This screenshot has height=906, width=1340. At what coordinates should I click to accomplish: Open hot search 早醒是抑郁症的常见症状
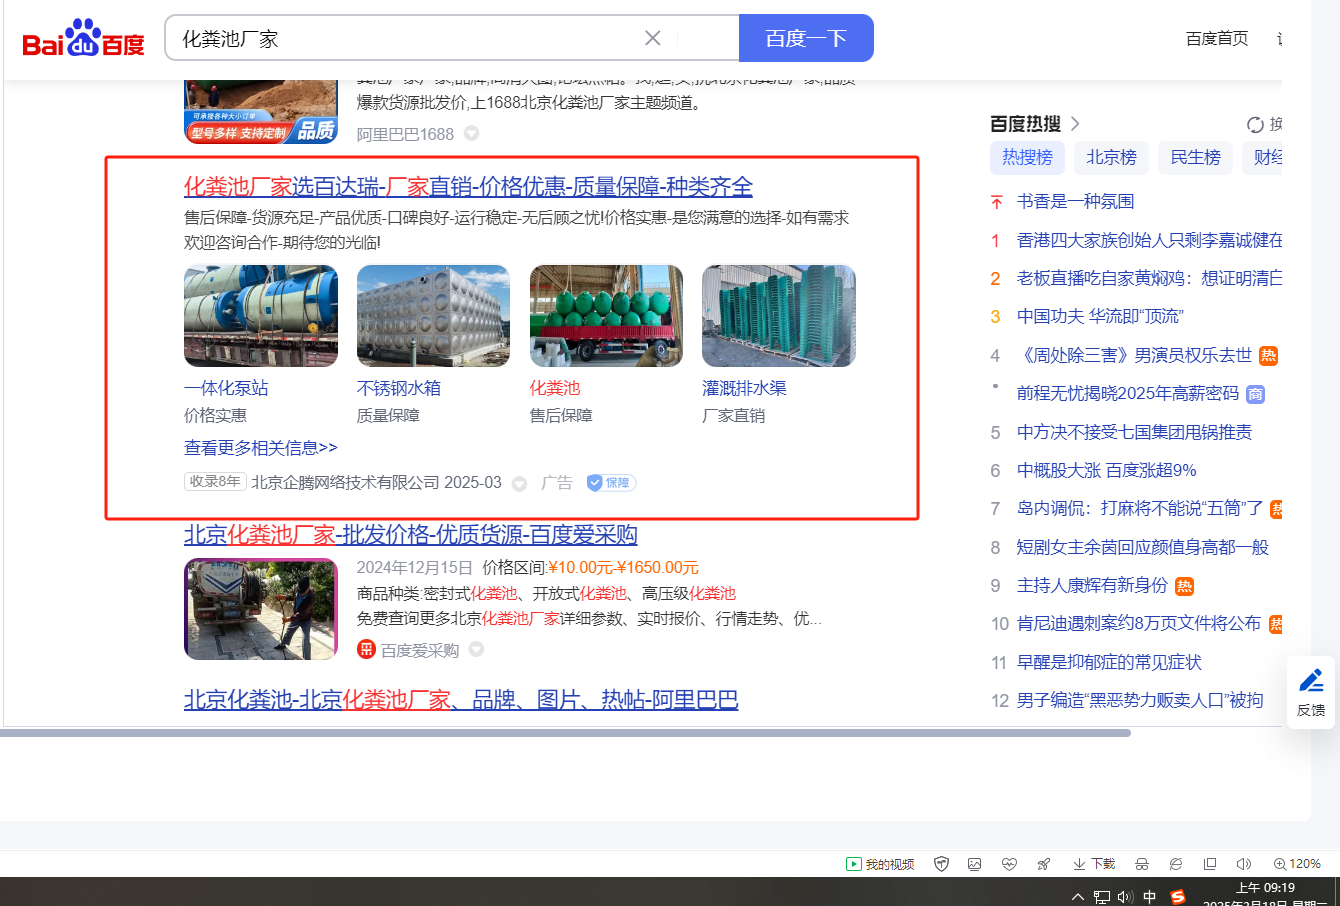[1109, 662]
